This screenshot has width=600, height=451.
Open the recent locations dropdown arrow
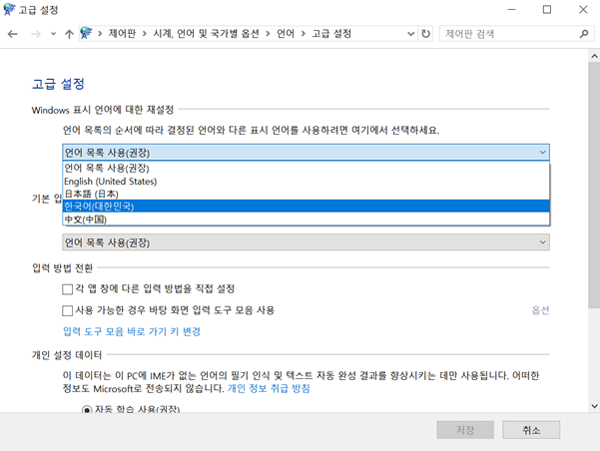click(x=53, y=34)
